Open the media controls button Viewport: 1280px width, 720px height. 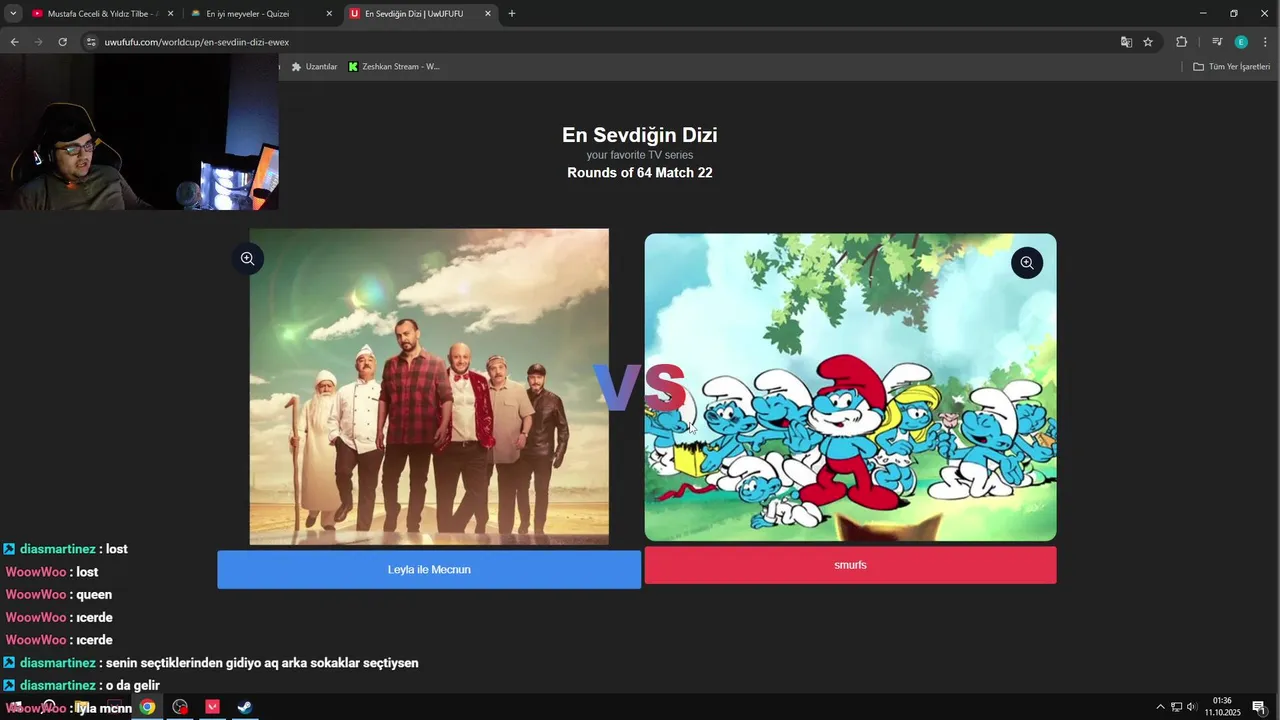(1217, 42)
